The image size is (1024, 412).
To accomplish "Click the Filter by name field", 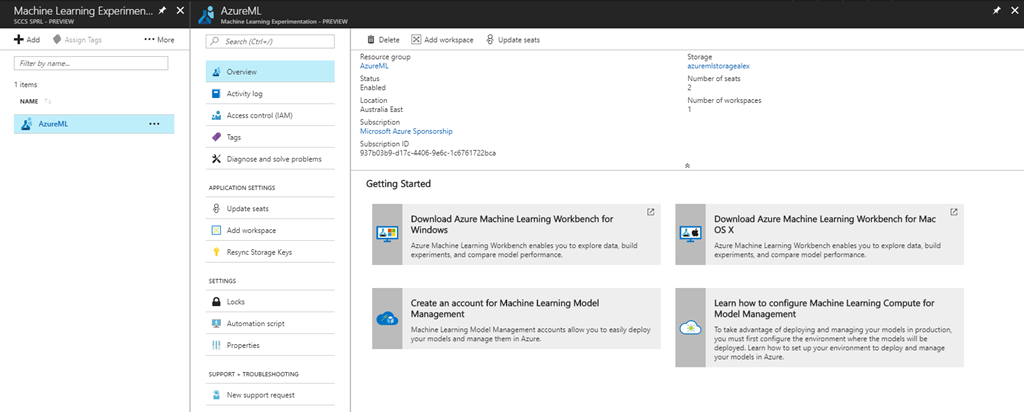I will point(91,63).
